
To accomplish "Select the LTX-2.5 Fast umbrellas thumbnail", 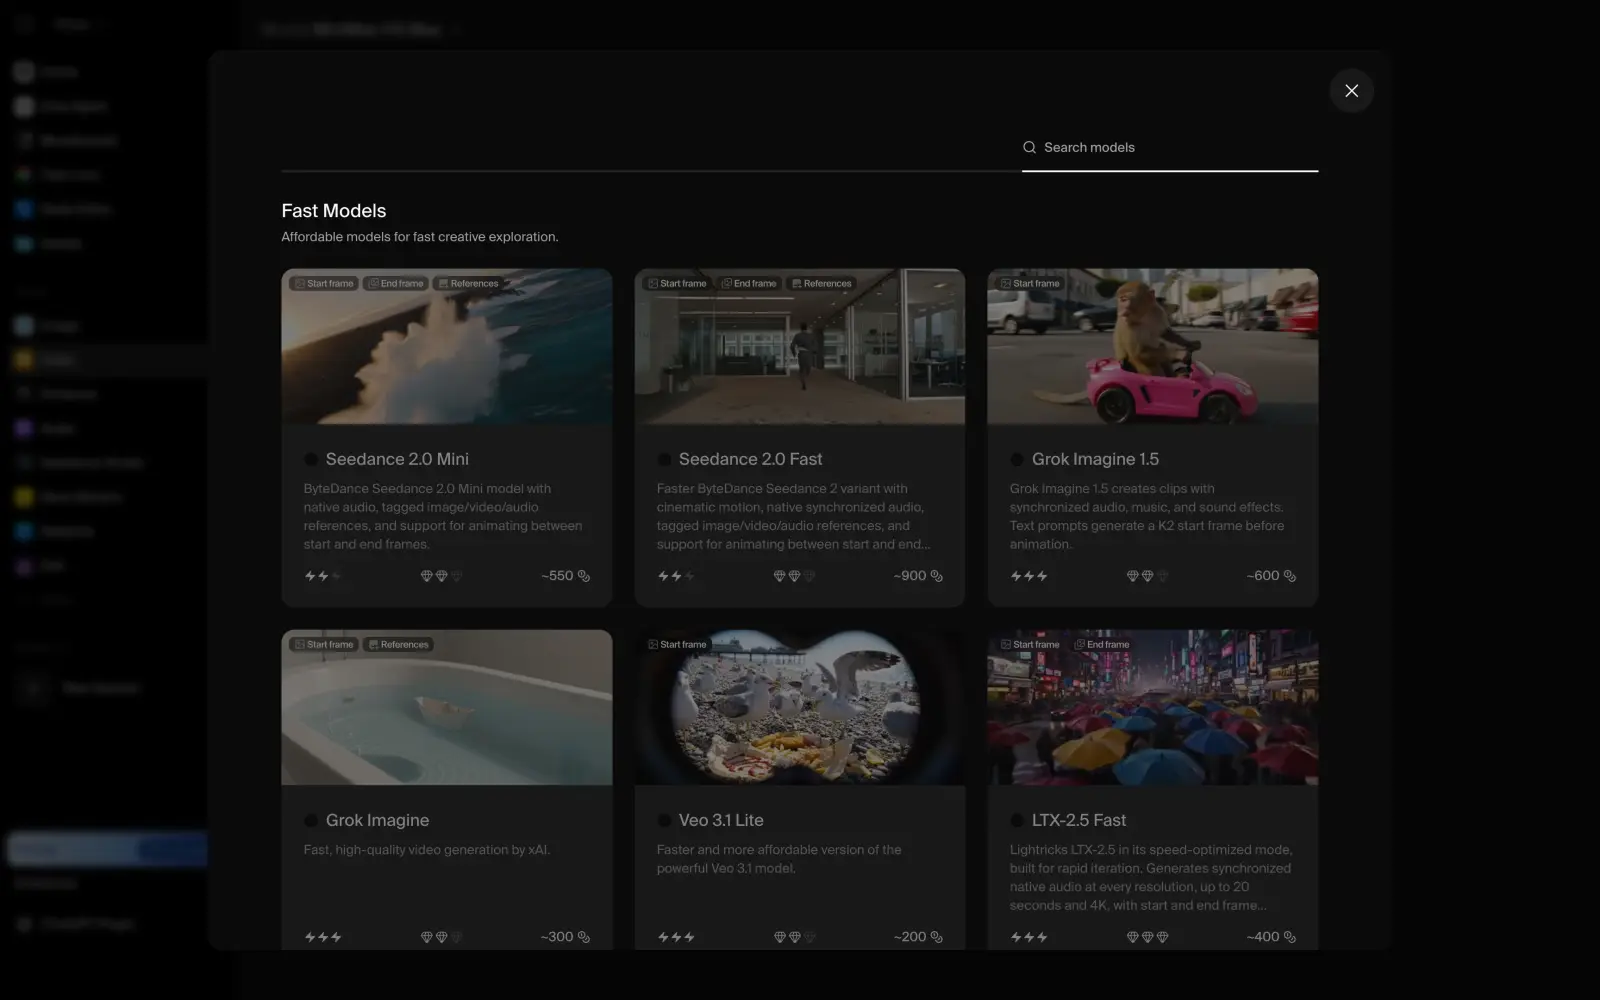I will (1153, 707).
